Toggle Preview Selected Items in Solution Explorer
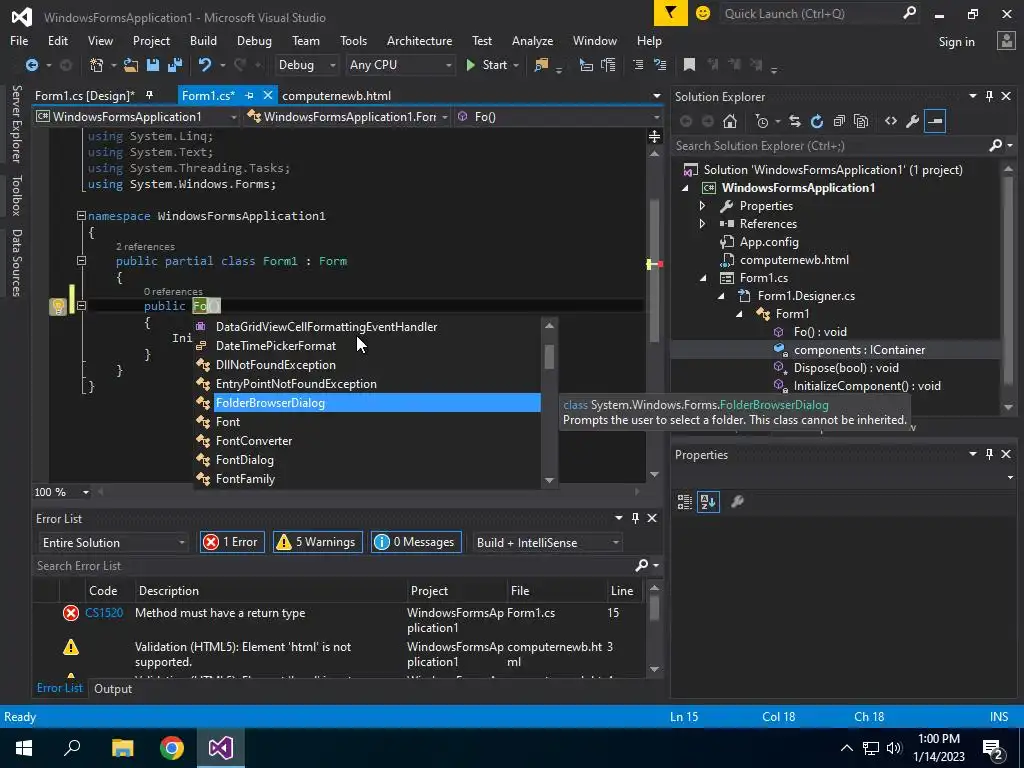 pyautogui.click(x=935, y=121)
